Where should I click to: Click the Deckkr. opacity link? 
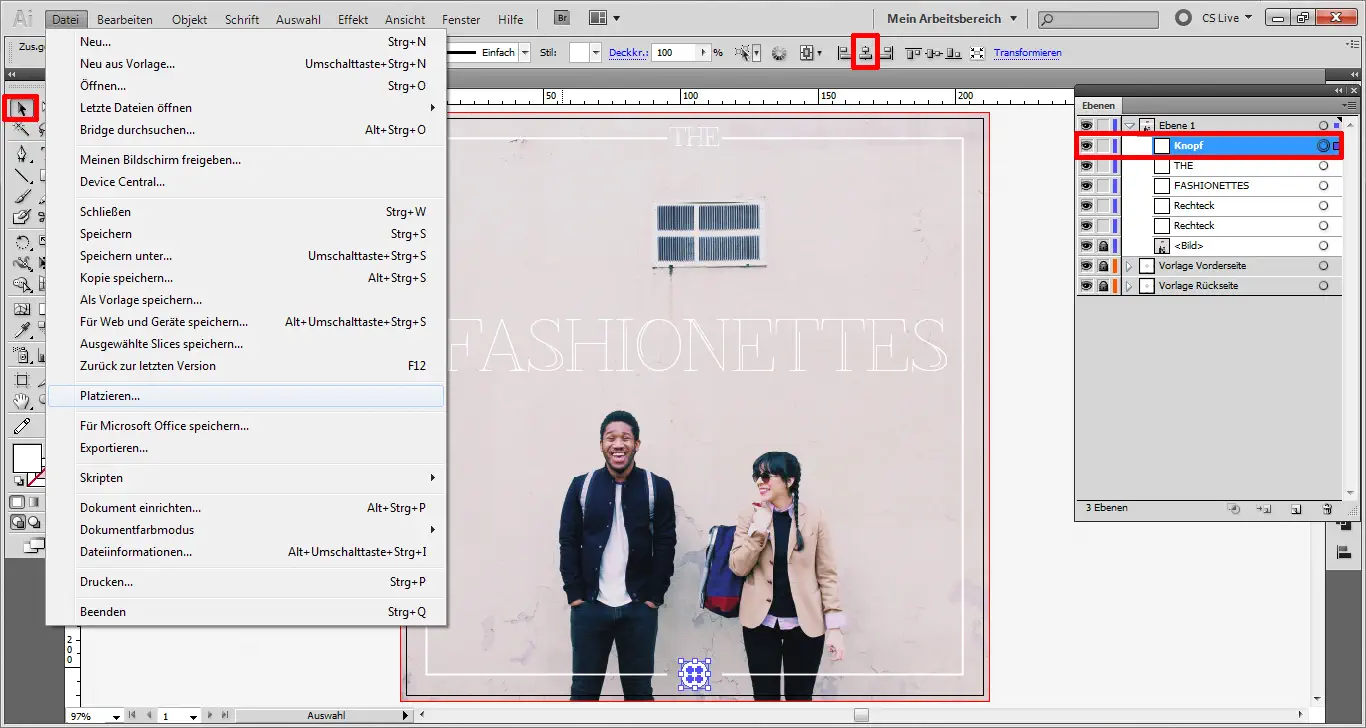pos(629,53)
